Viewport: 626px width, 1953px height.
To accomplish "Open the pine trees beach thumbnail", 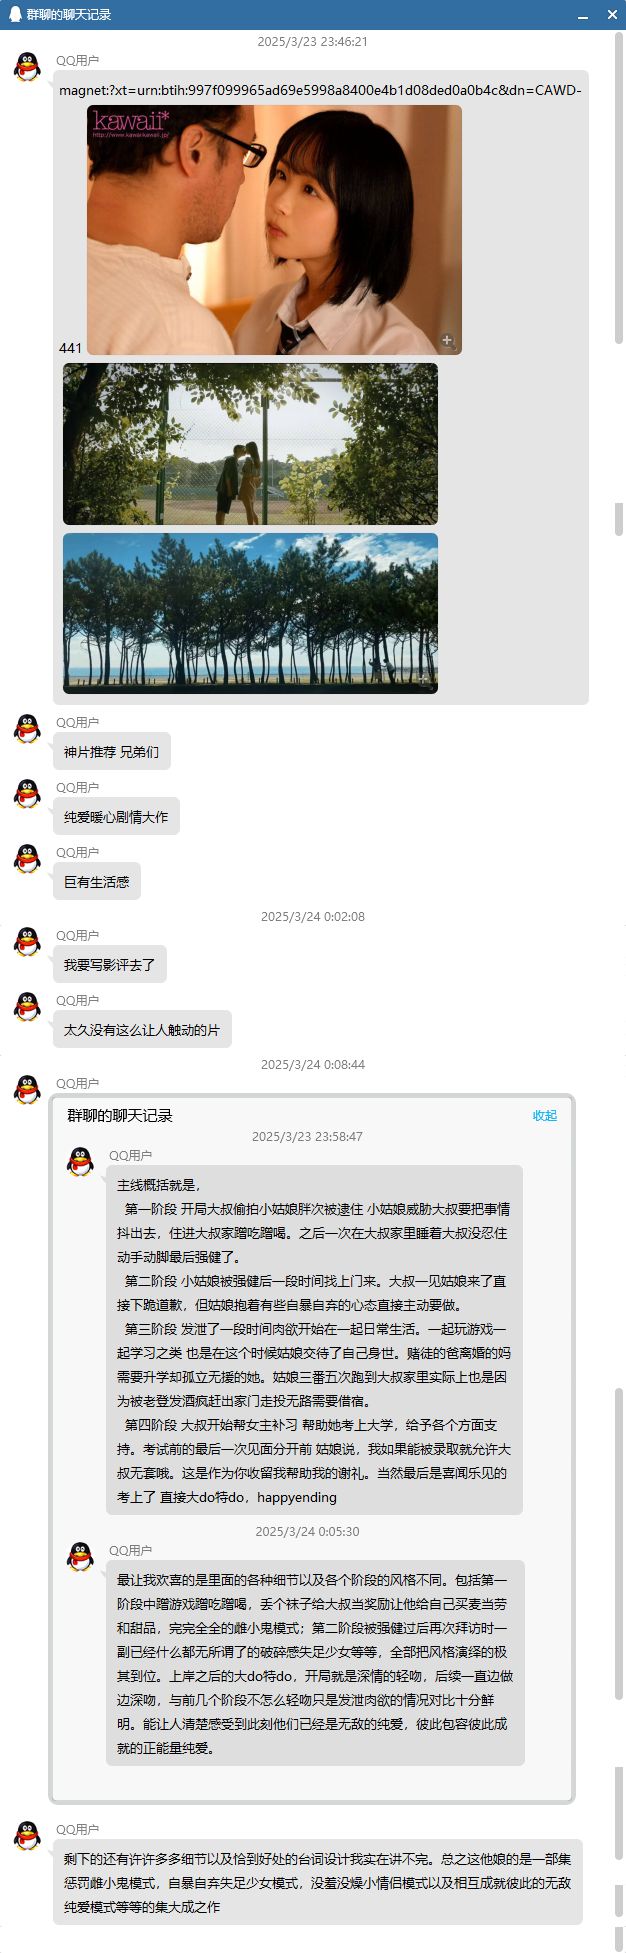I will [250, 613].
